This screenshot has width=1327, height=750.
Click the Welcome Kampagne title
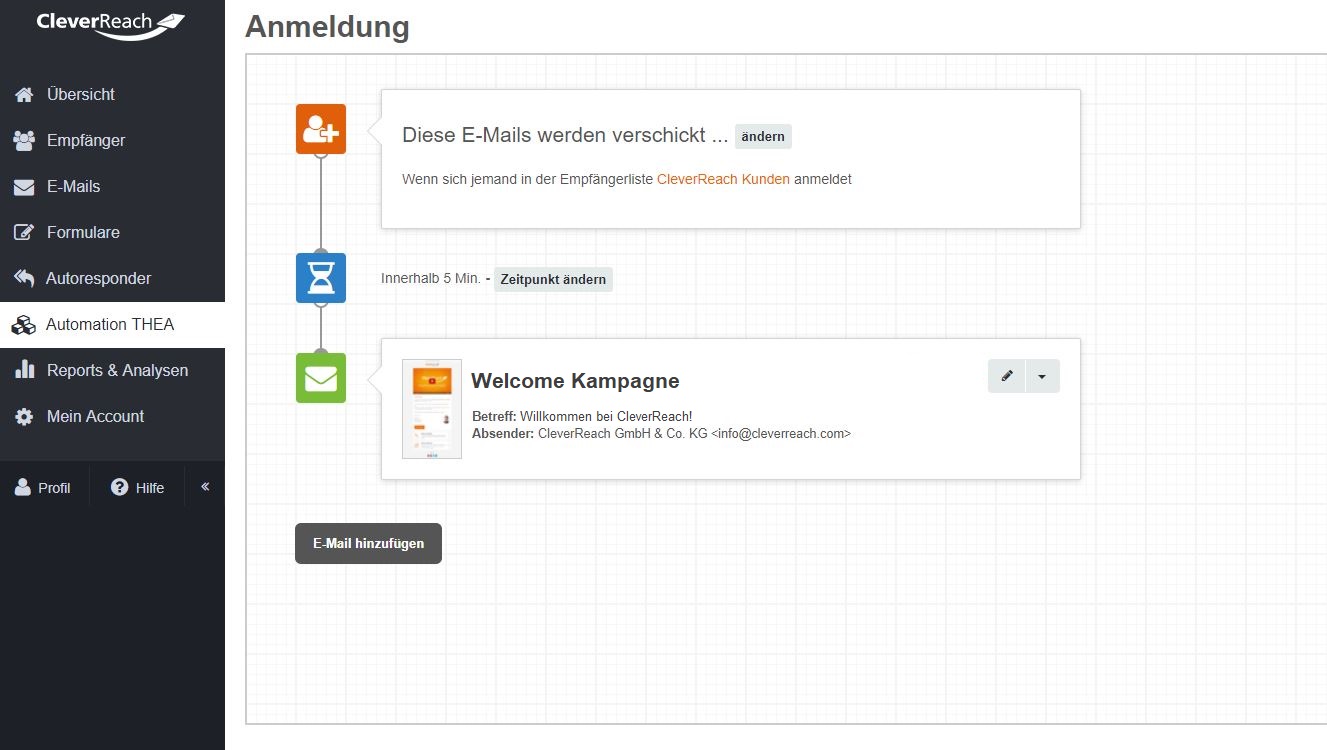575,381
